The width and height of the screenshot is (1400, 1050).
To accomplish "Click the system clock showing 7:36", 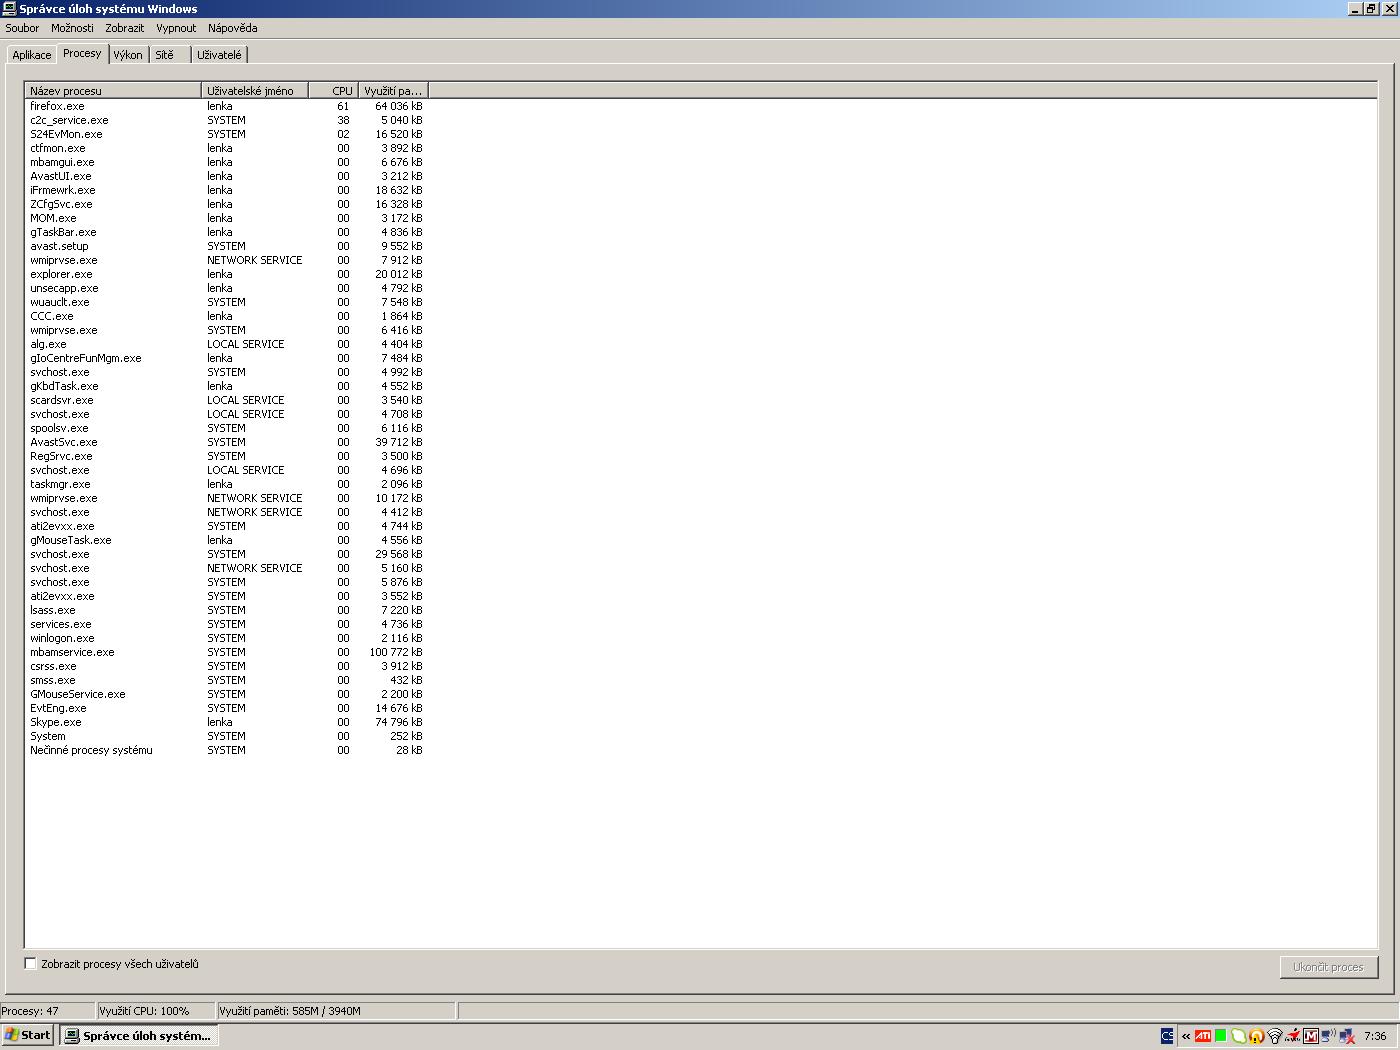I will pos(1375,1036).
